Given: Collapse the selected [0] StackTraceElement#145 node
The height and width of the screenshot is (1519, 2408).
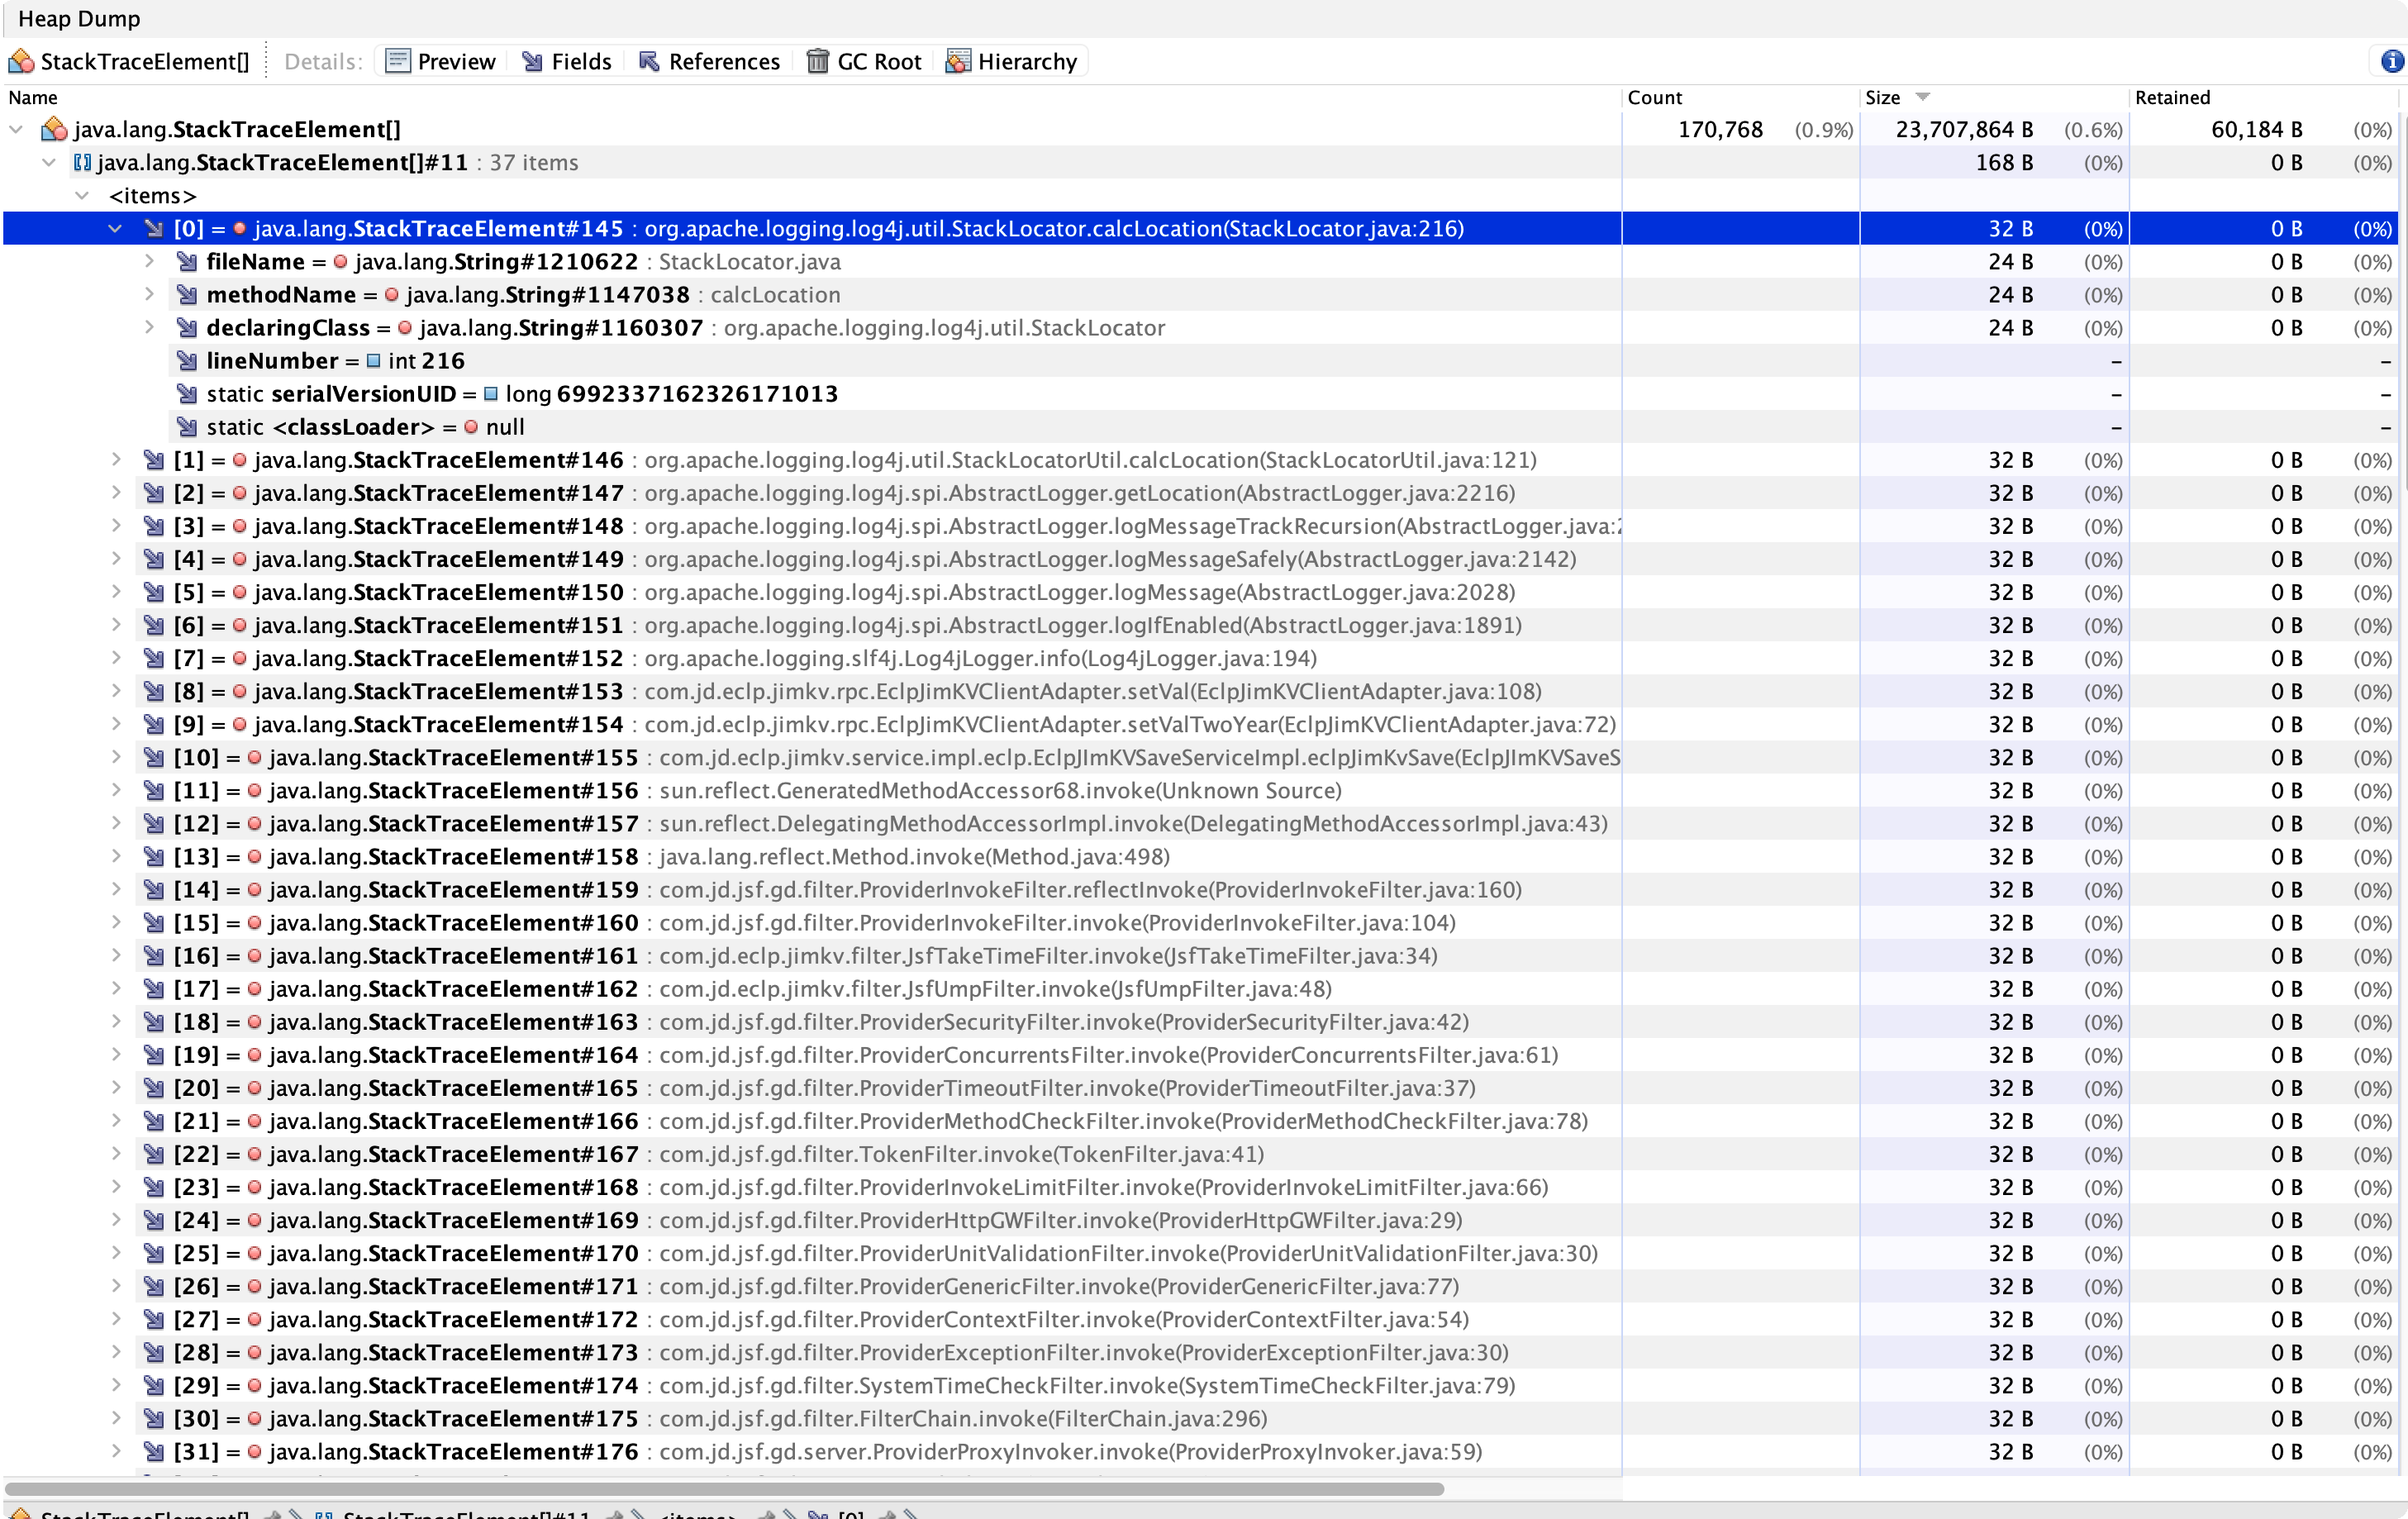Looking at the screenshot, I should pyautogui.click(x=116, y=229).
